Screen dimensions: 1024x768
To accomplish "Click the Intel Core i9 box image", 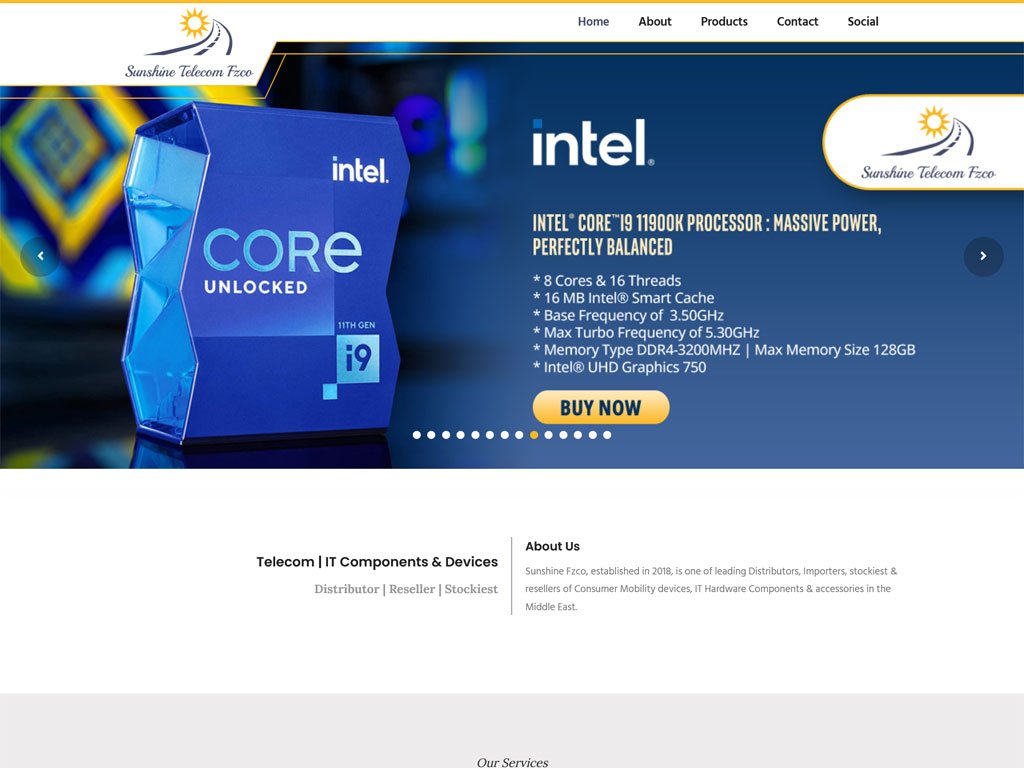I will 265,274.
